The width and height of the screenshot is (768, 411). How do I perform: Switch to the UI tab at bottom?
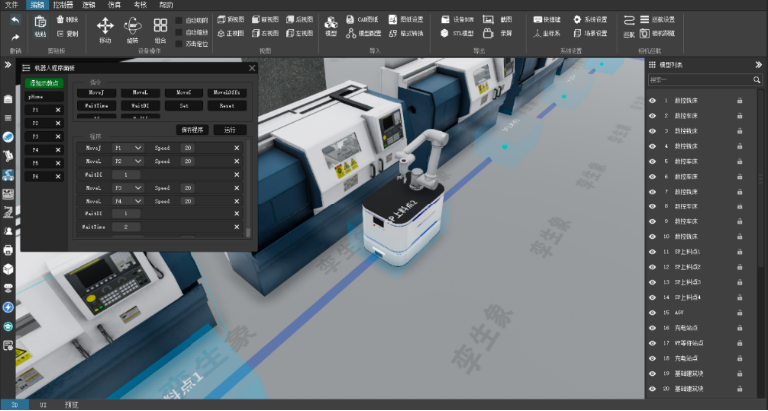coord(43,405)
